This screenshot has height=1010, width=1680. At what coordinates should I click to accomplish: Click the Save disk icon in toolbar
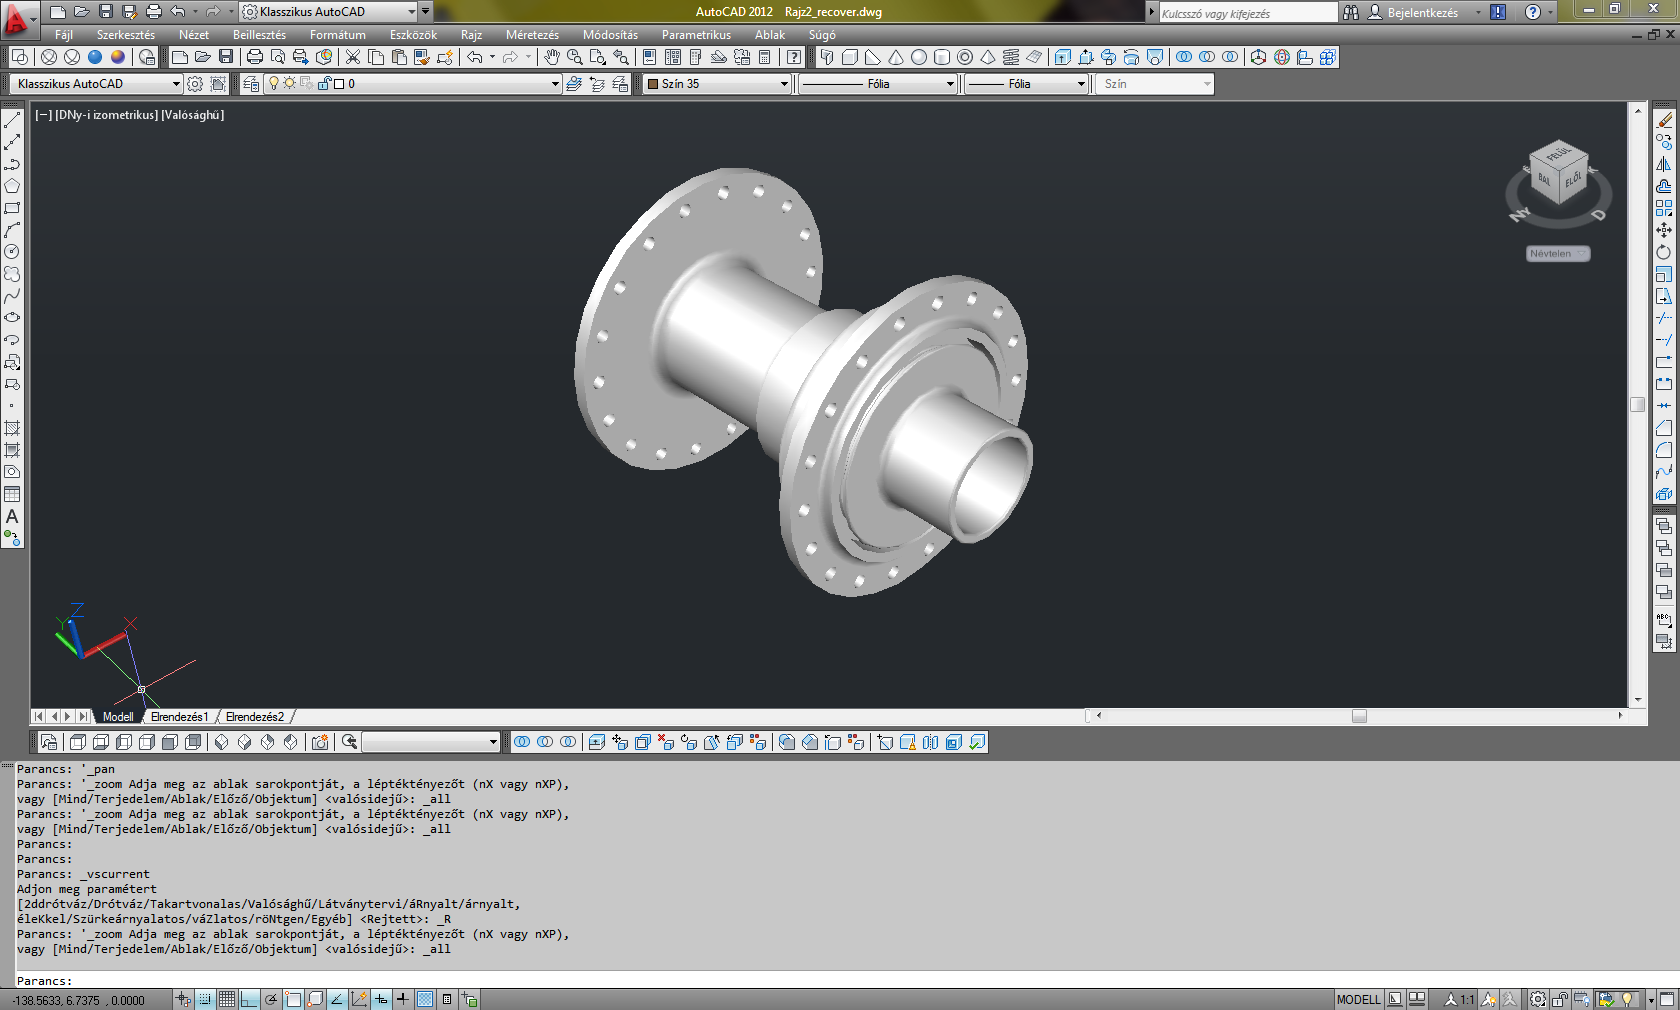[x=226, y=57]
